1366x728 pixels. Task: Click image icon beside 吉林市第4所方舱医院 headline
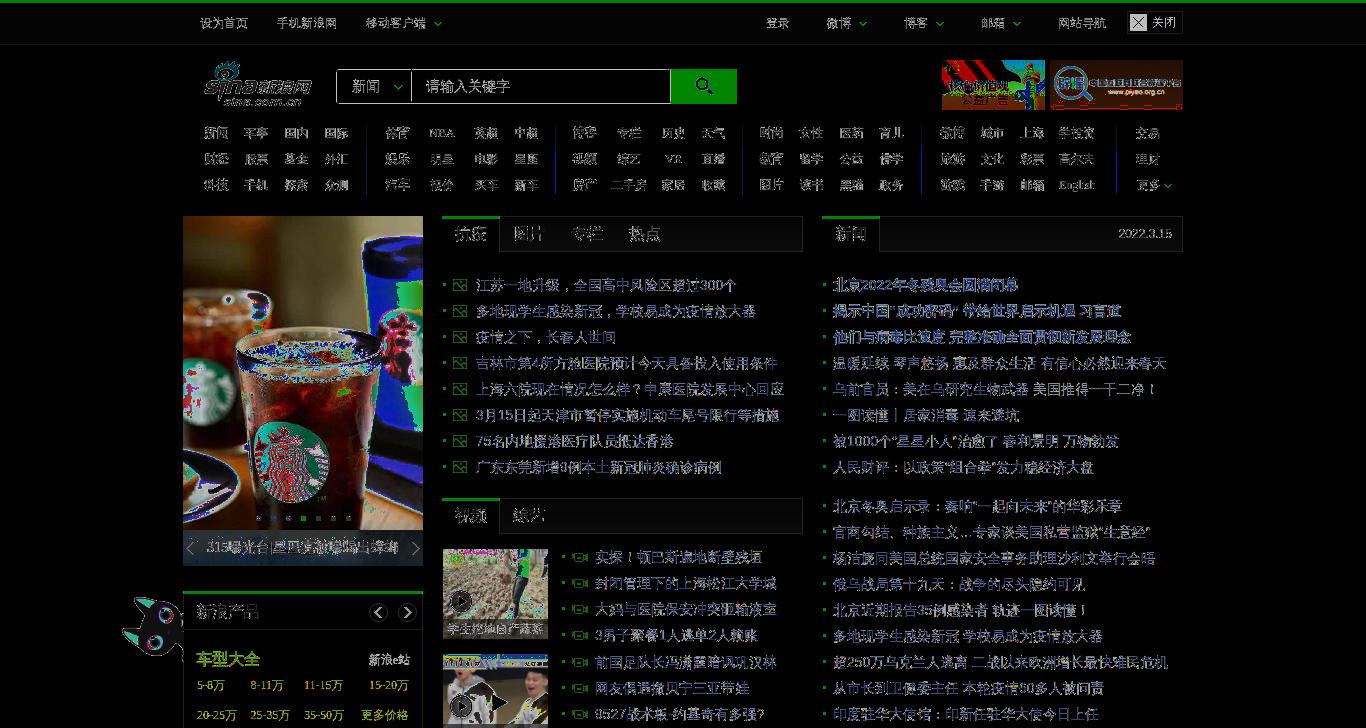tap(460, 363)
